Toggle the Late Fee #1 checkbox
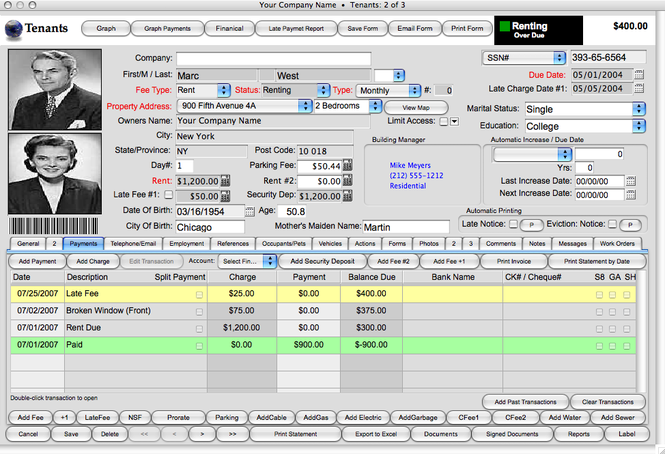The image size is (665, 454). 168,195
